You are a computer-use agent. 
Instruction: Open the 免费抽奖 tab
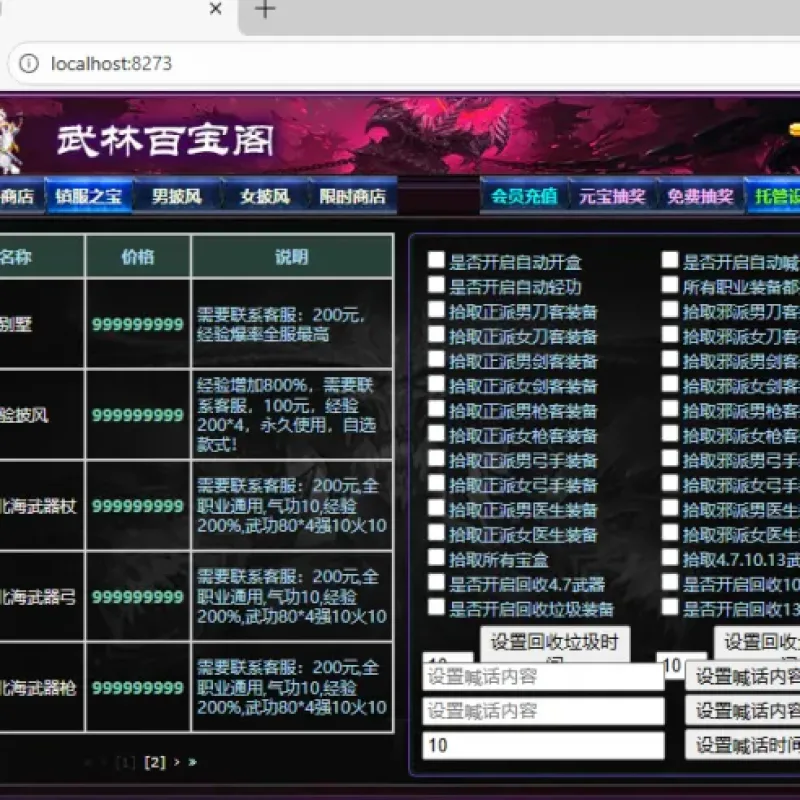701,196
